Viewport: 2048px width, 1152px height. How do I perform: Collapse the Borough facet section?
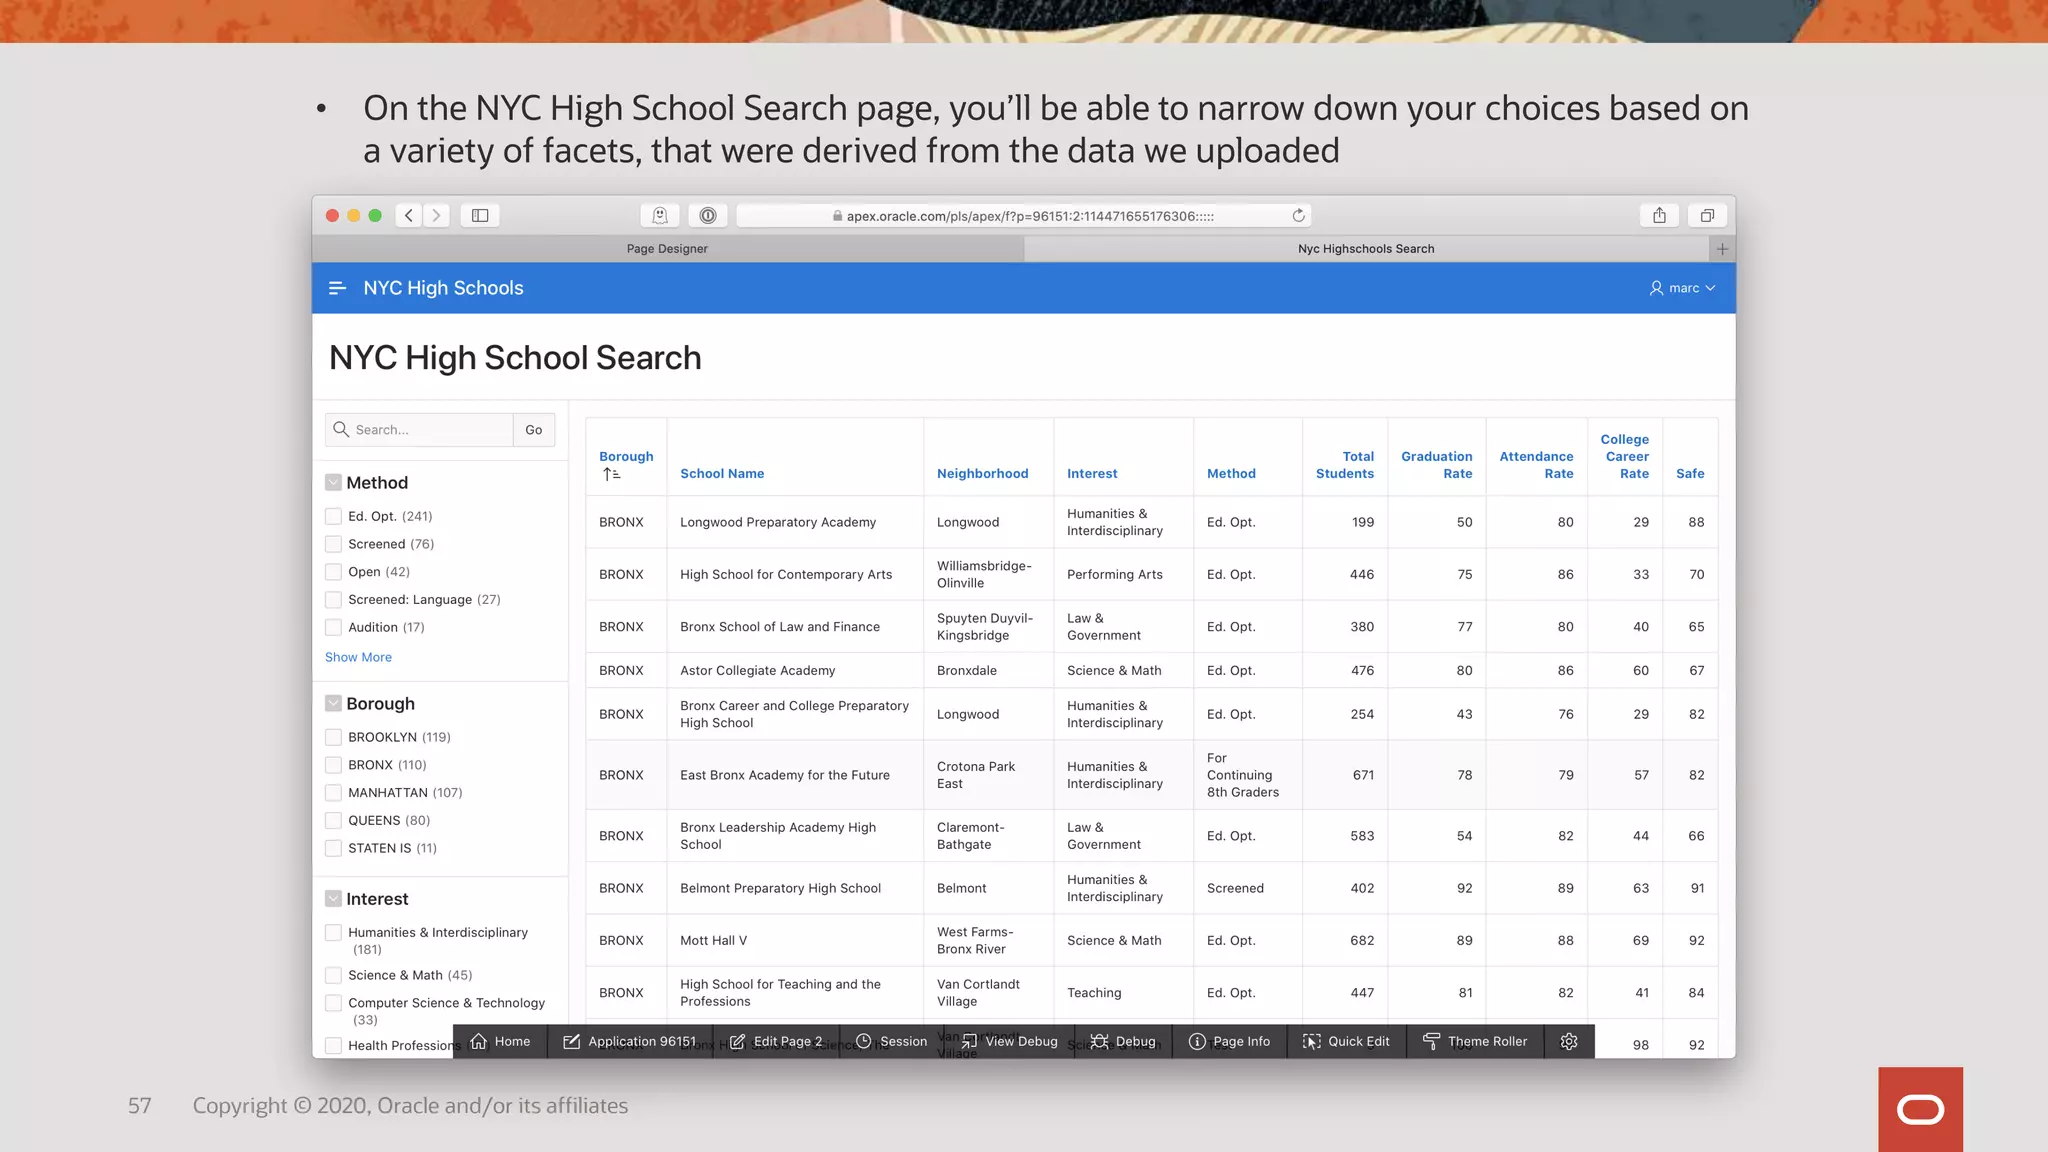coord(333,704)
